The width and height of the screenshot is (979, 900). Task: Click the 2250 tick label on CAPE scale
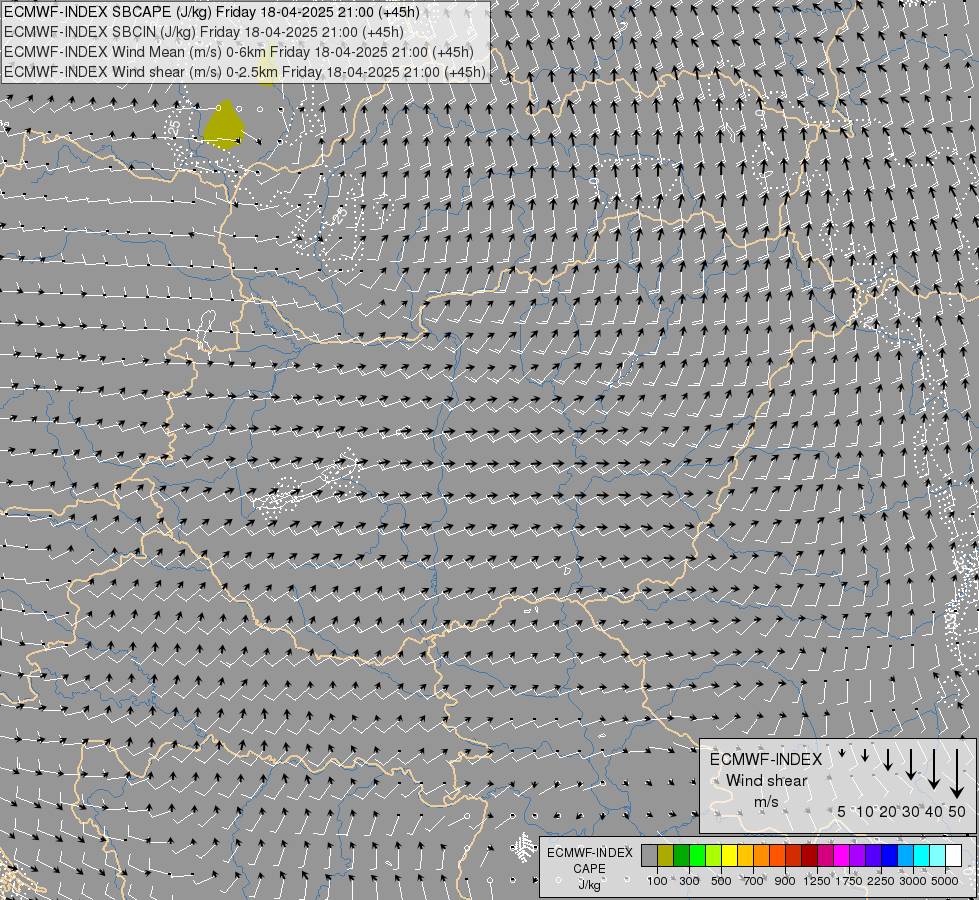pos(881,881)
